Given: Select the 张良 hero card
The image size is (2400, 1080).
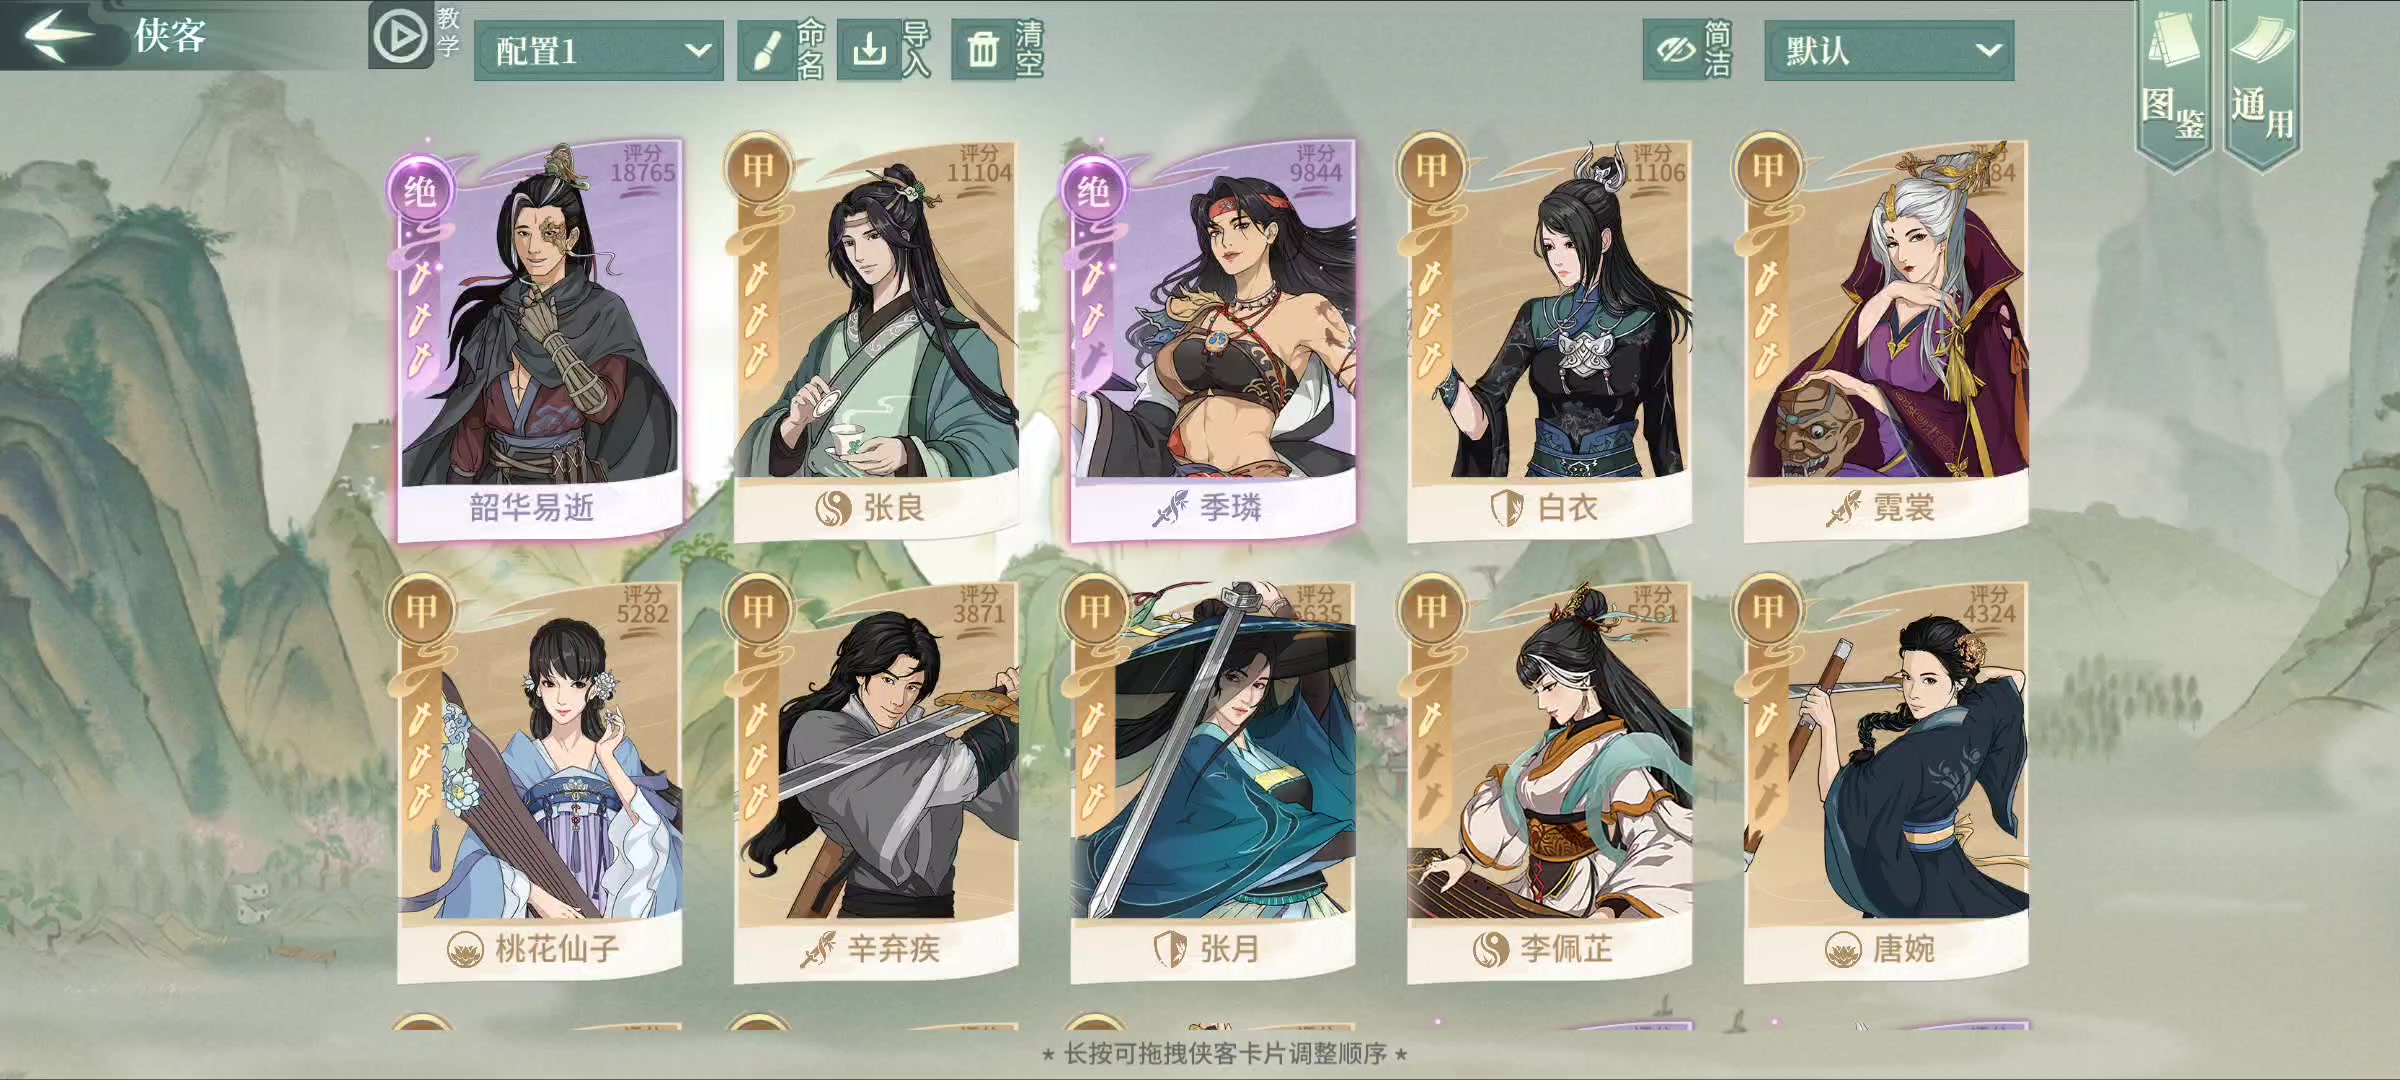Looking at the screenshot, I should (876, 340).
